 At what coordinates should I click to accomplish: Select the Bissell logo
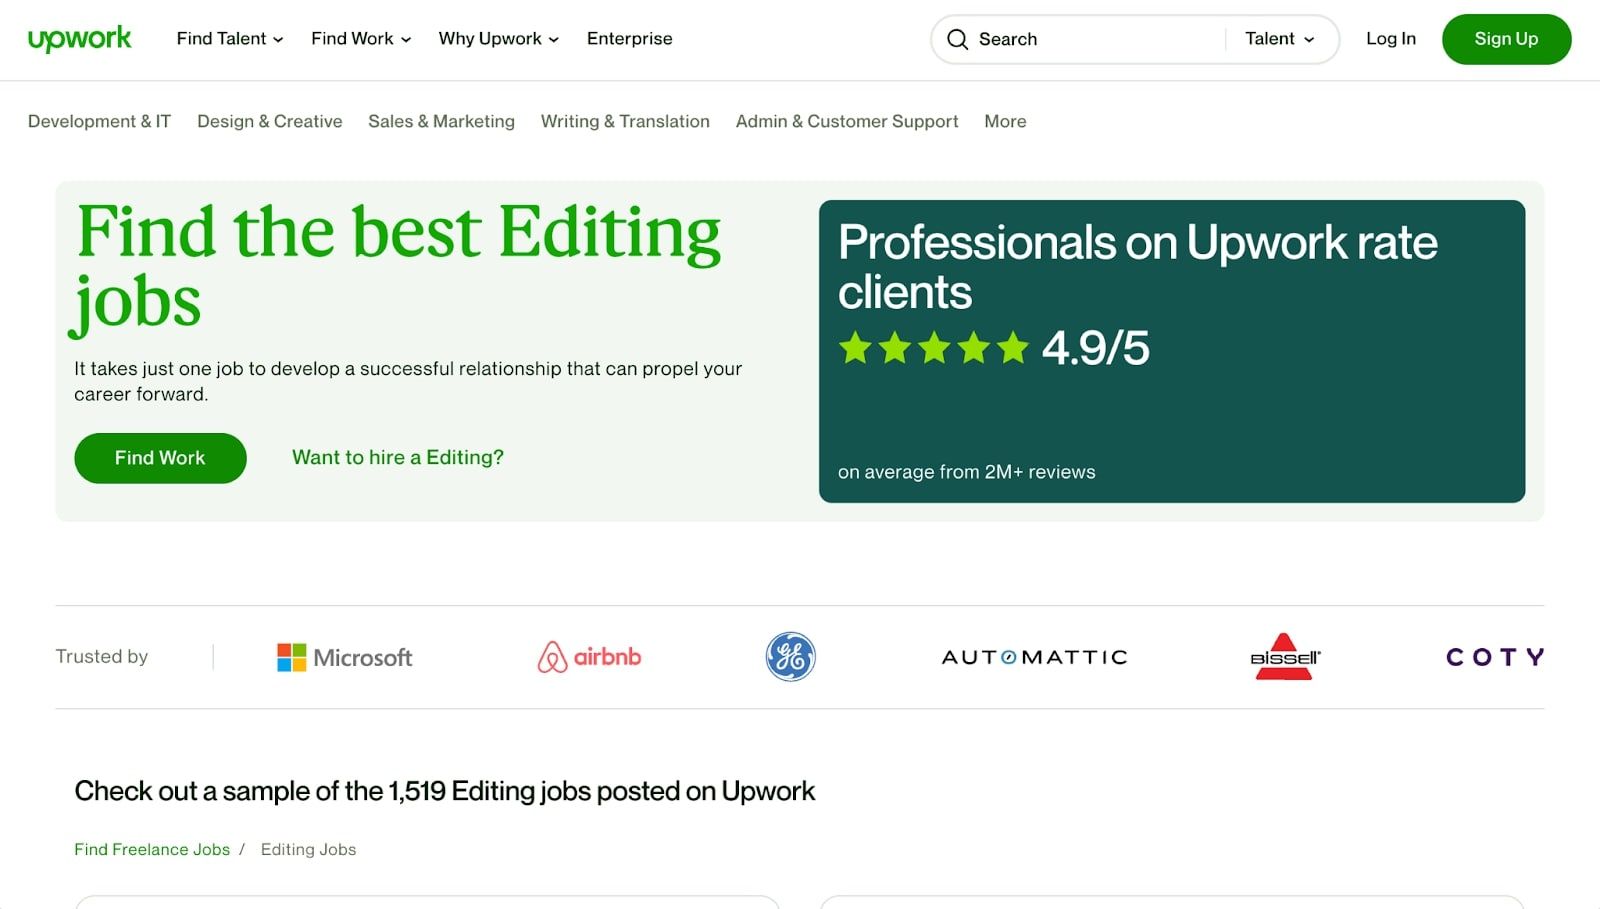point(1285,657)
